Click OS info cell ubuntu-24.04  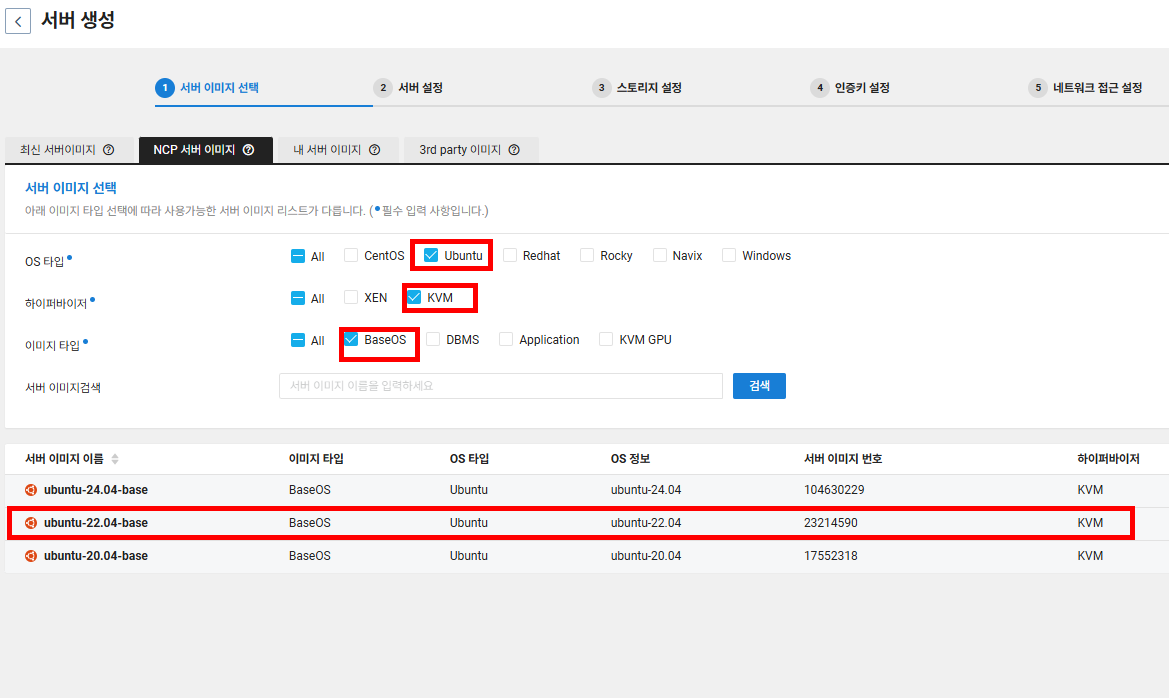tap(646, 490)
